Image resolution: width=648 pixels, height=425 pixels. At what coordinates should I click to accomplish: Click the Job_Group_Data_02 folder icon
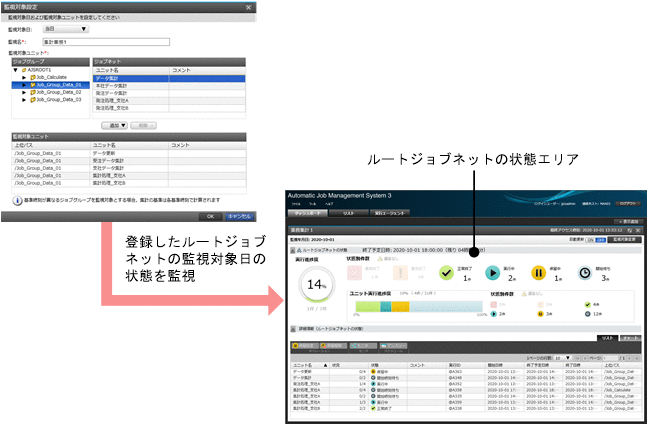coord(33,92)
